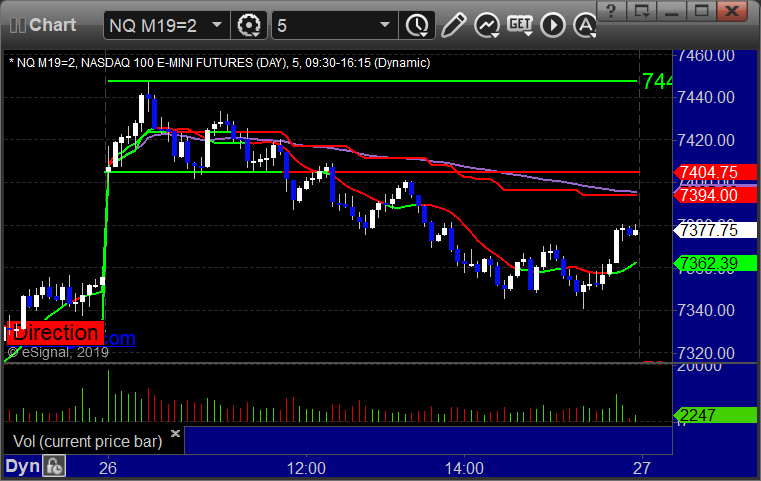
Task: Click the 27 date axis label
Action: [642, 468]
